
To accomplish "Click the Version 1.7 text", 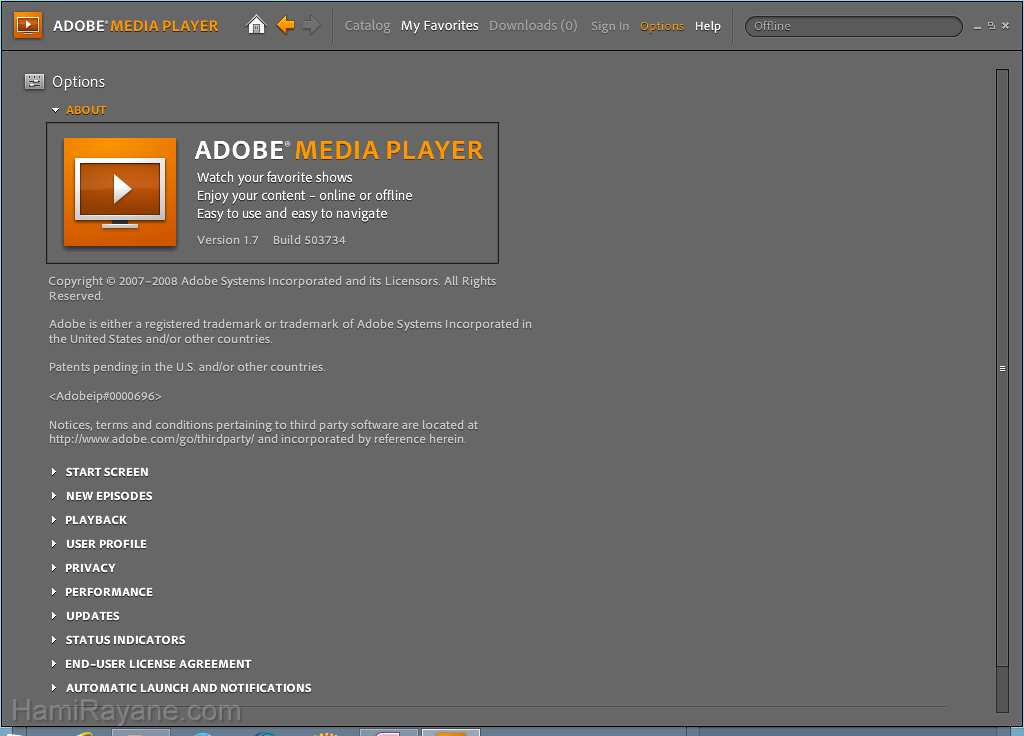I will 228,240.
